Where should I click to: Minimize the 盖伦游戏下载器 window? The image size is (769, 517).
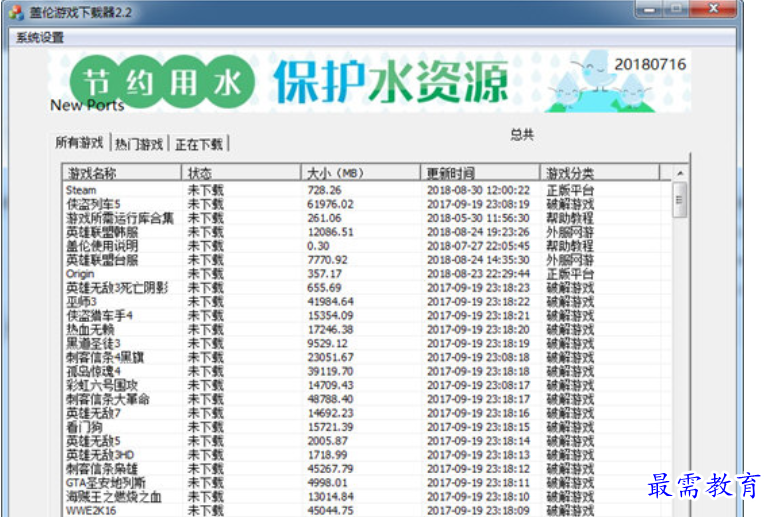pyautogui.click(x=649, y=9)
